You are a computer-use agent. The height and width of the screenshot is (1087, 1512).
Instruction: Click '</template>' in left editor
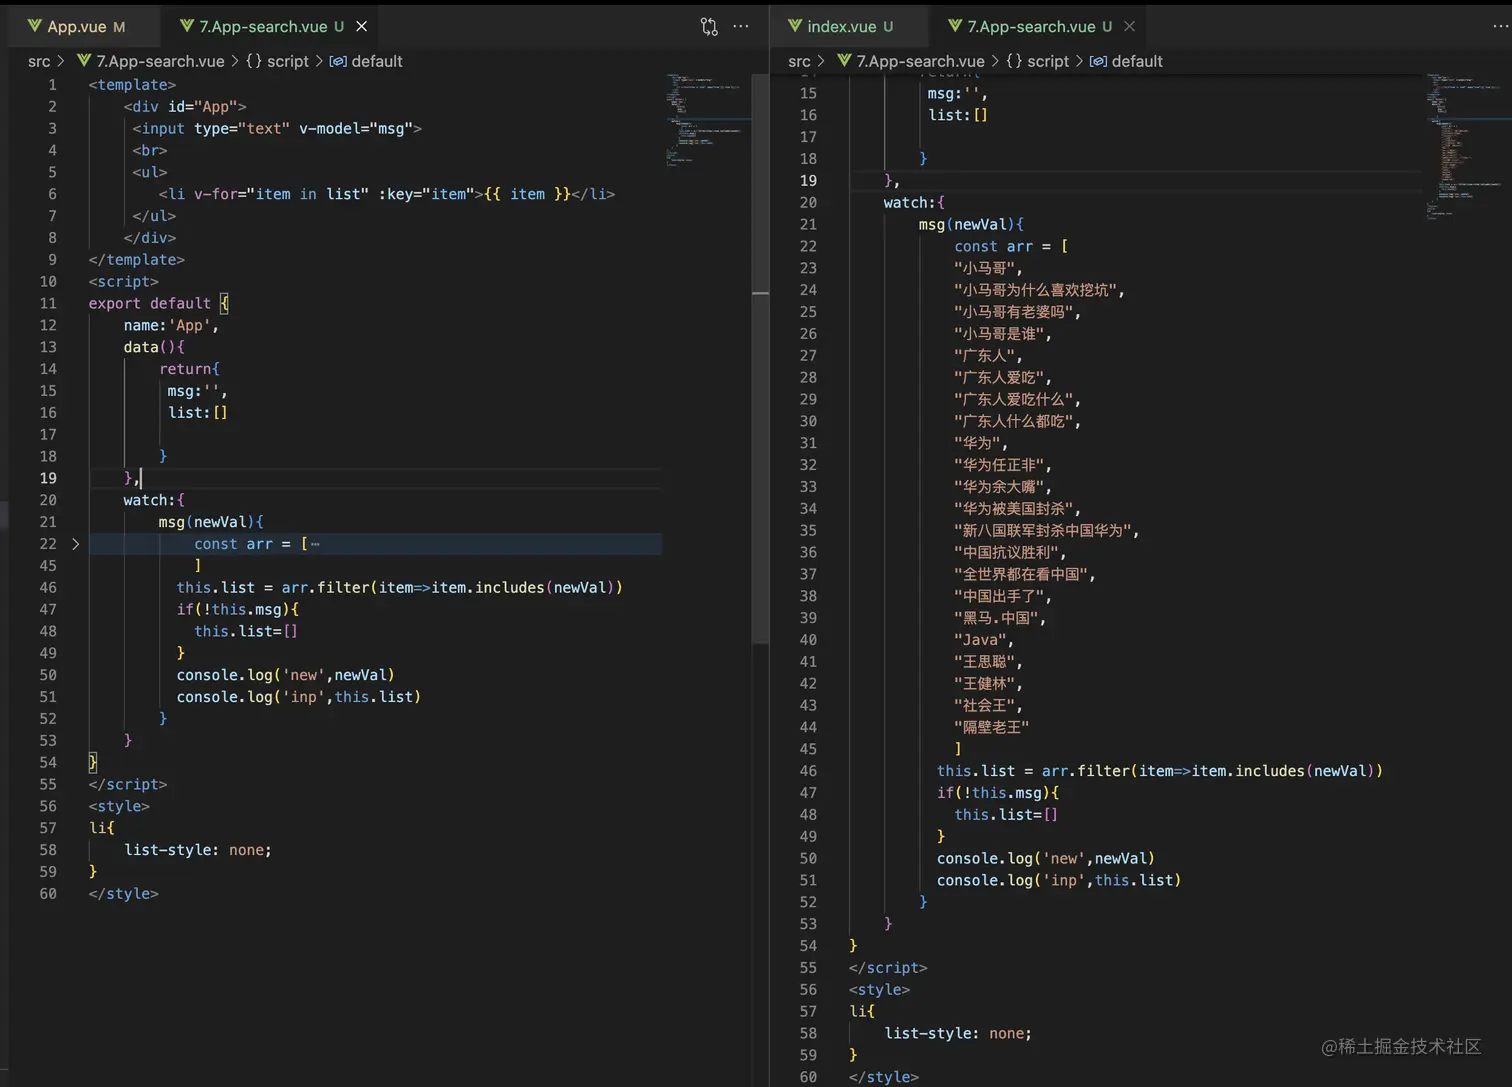coord(136,260)
